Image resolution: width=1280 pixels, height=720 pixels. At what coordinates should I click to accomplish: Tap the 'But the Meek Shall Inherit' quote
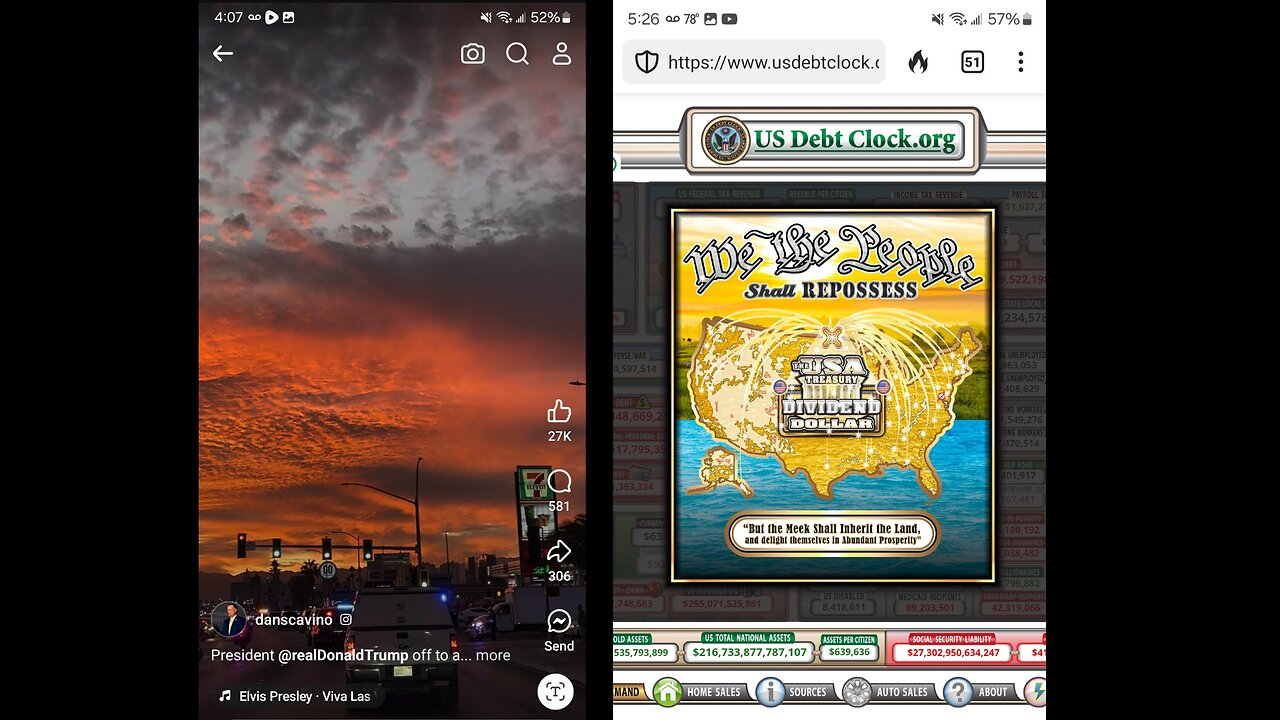[x=832, y=535]
